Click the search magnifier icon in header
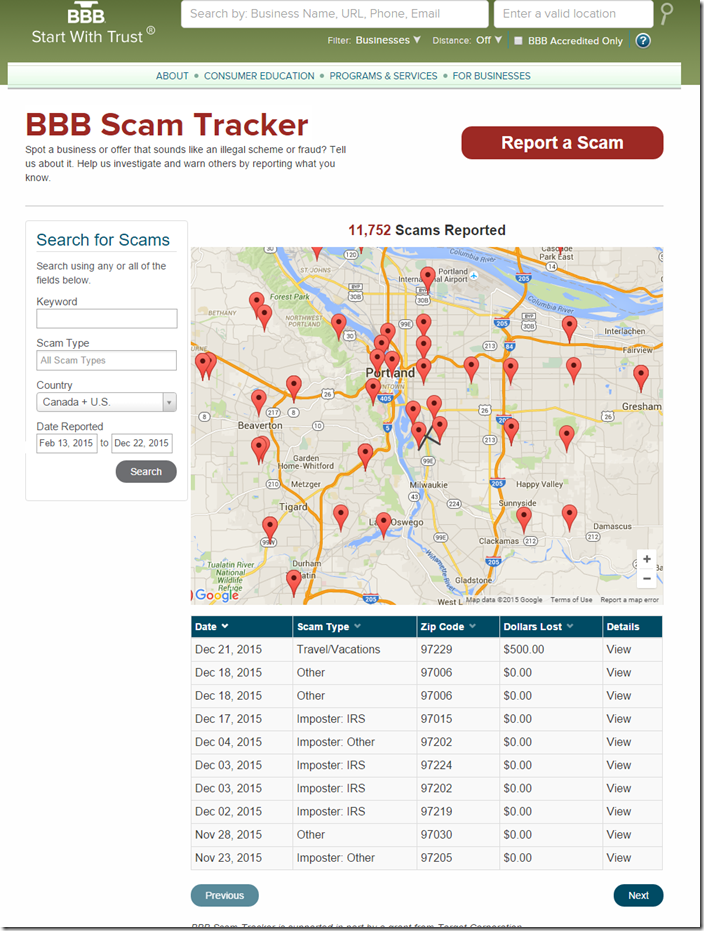The image size is (704, 931). (667, 13)
